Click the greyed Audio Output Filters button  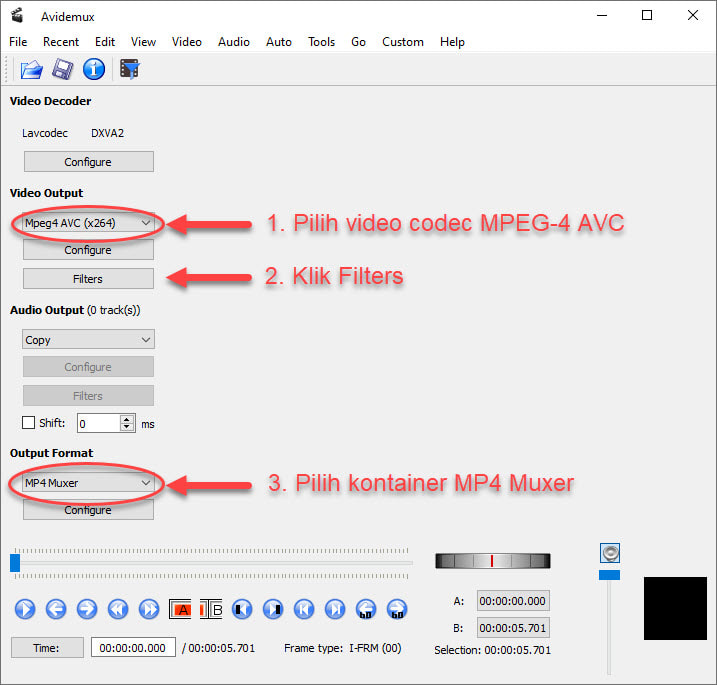(88, 396)
